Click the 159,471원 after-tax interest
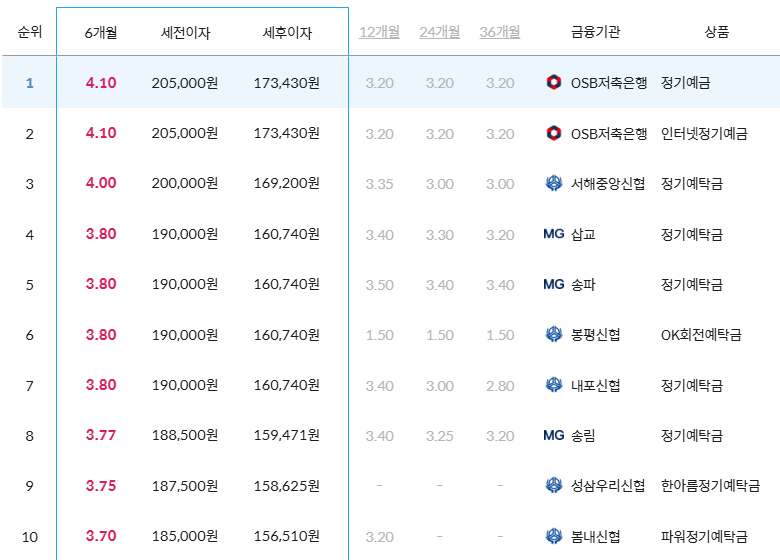The width and height of the screenshot is (780, 560). coord(287,436)
